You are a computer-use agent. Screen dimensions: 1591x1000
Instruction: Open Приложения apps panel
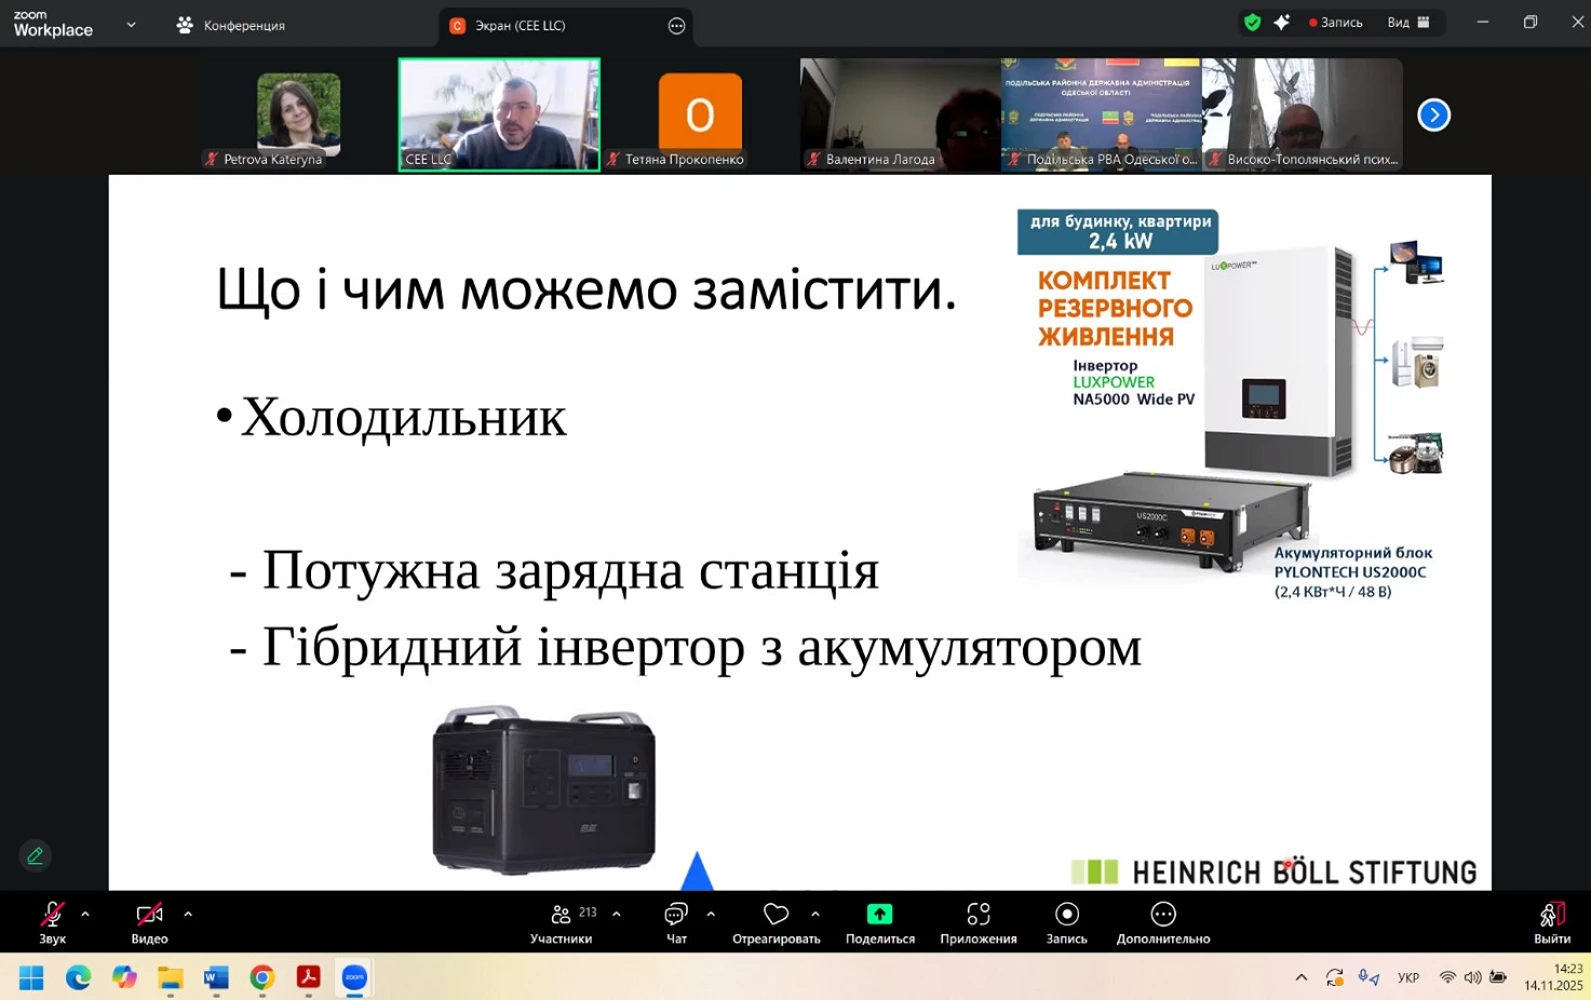pos(978,915)
